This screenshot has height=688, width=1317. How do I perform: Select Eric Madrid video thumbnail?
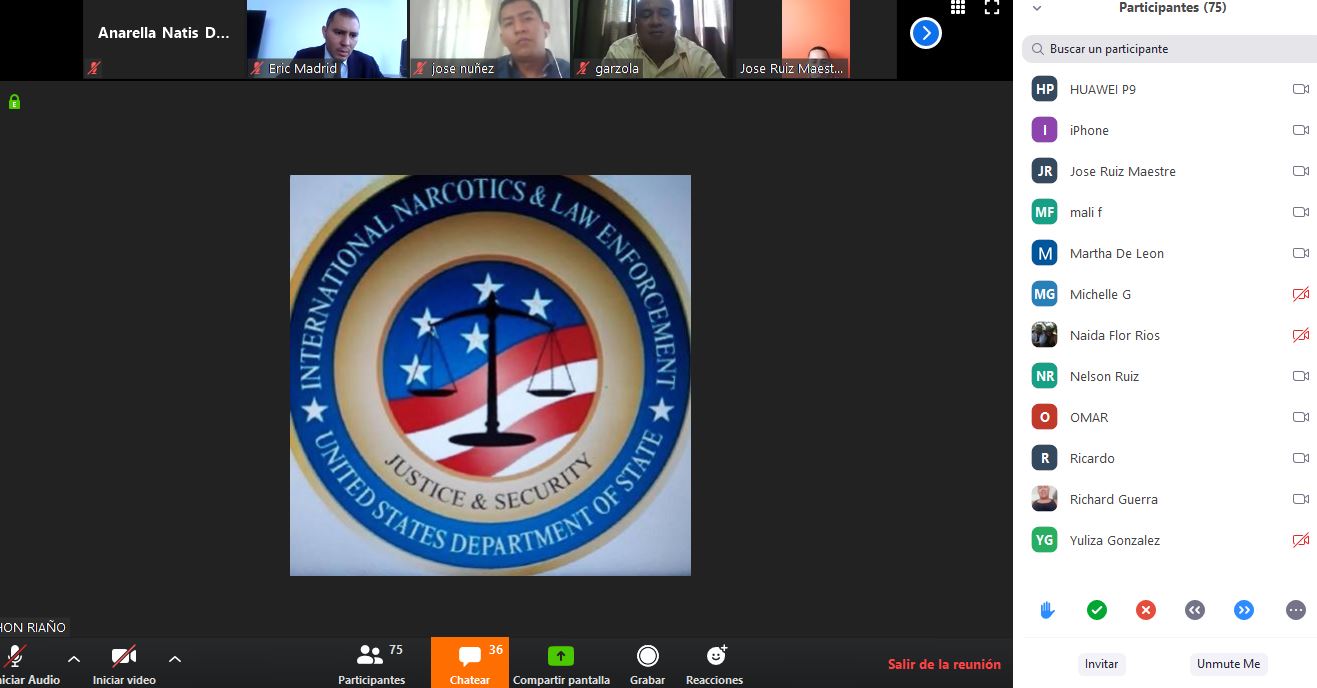click(327, 39)
